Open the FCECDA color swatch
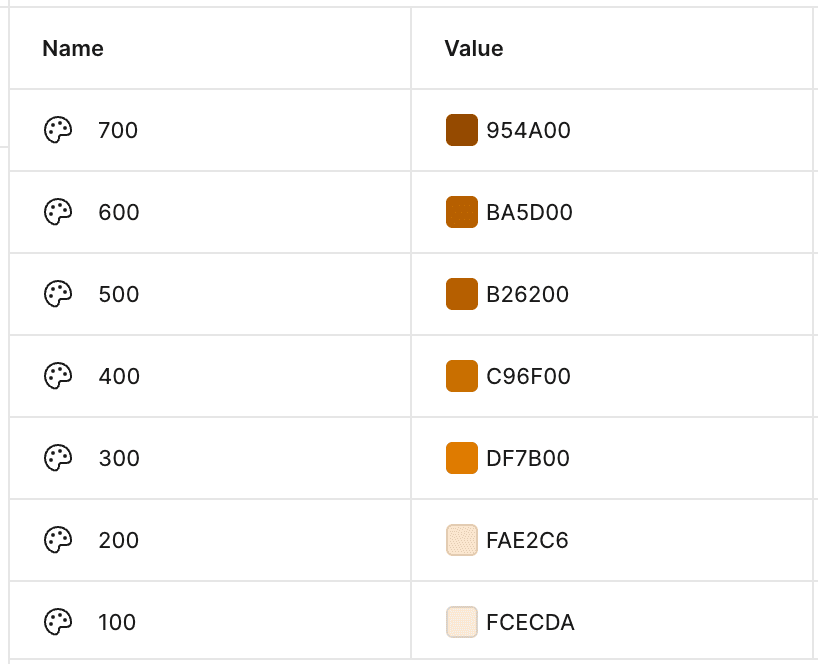818x664 pixels. (461, 622)
